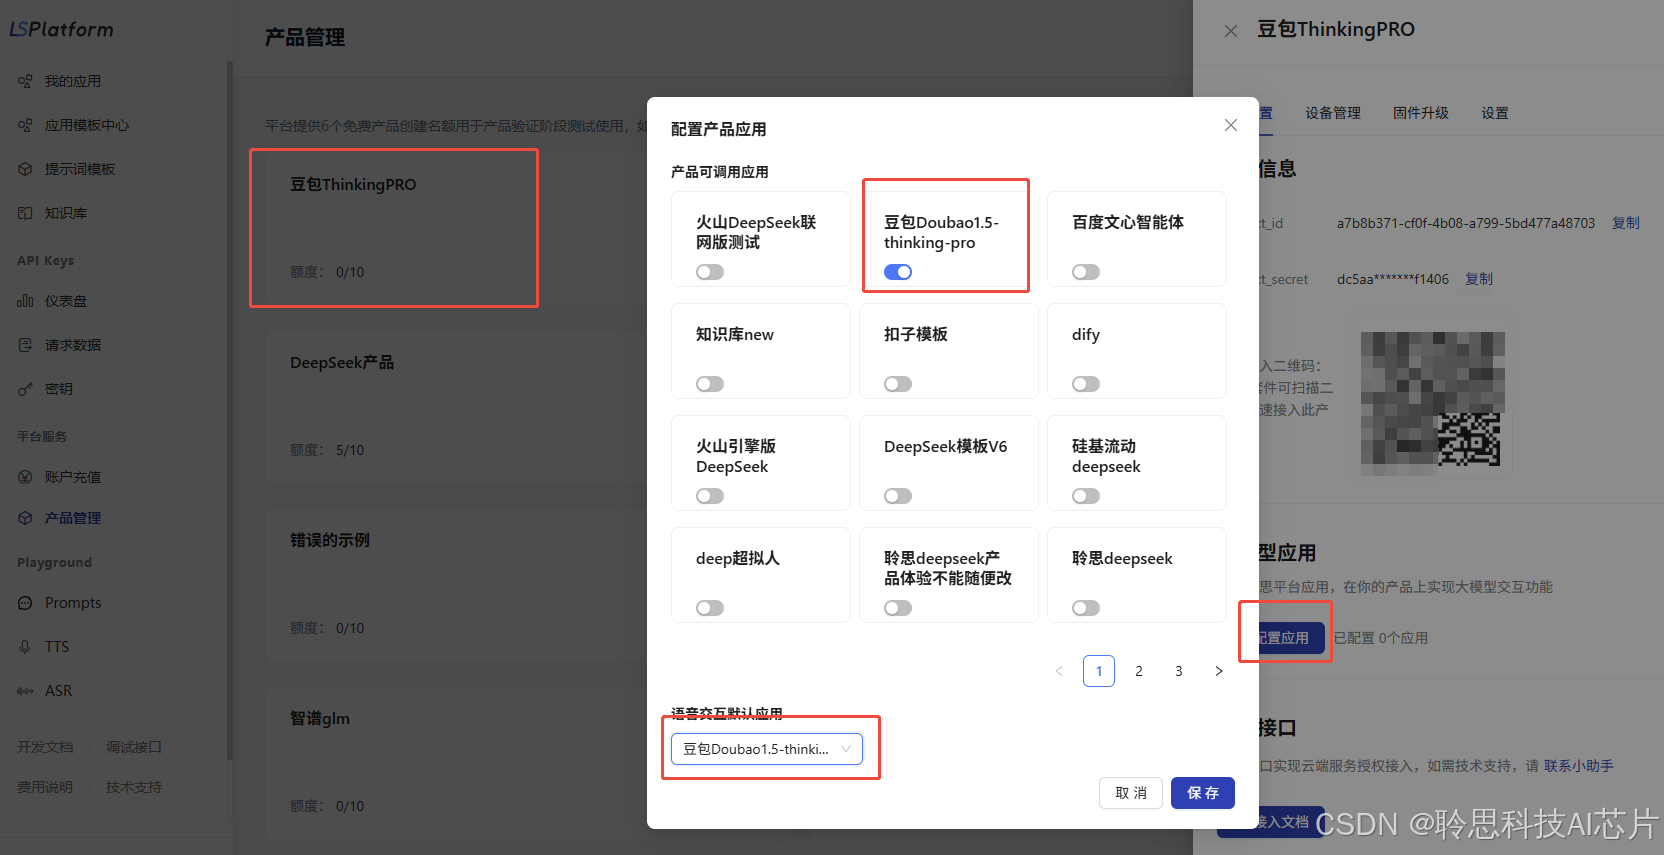
Task: Toggle the dify application switch
Action: (1086, 384)
